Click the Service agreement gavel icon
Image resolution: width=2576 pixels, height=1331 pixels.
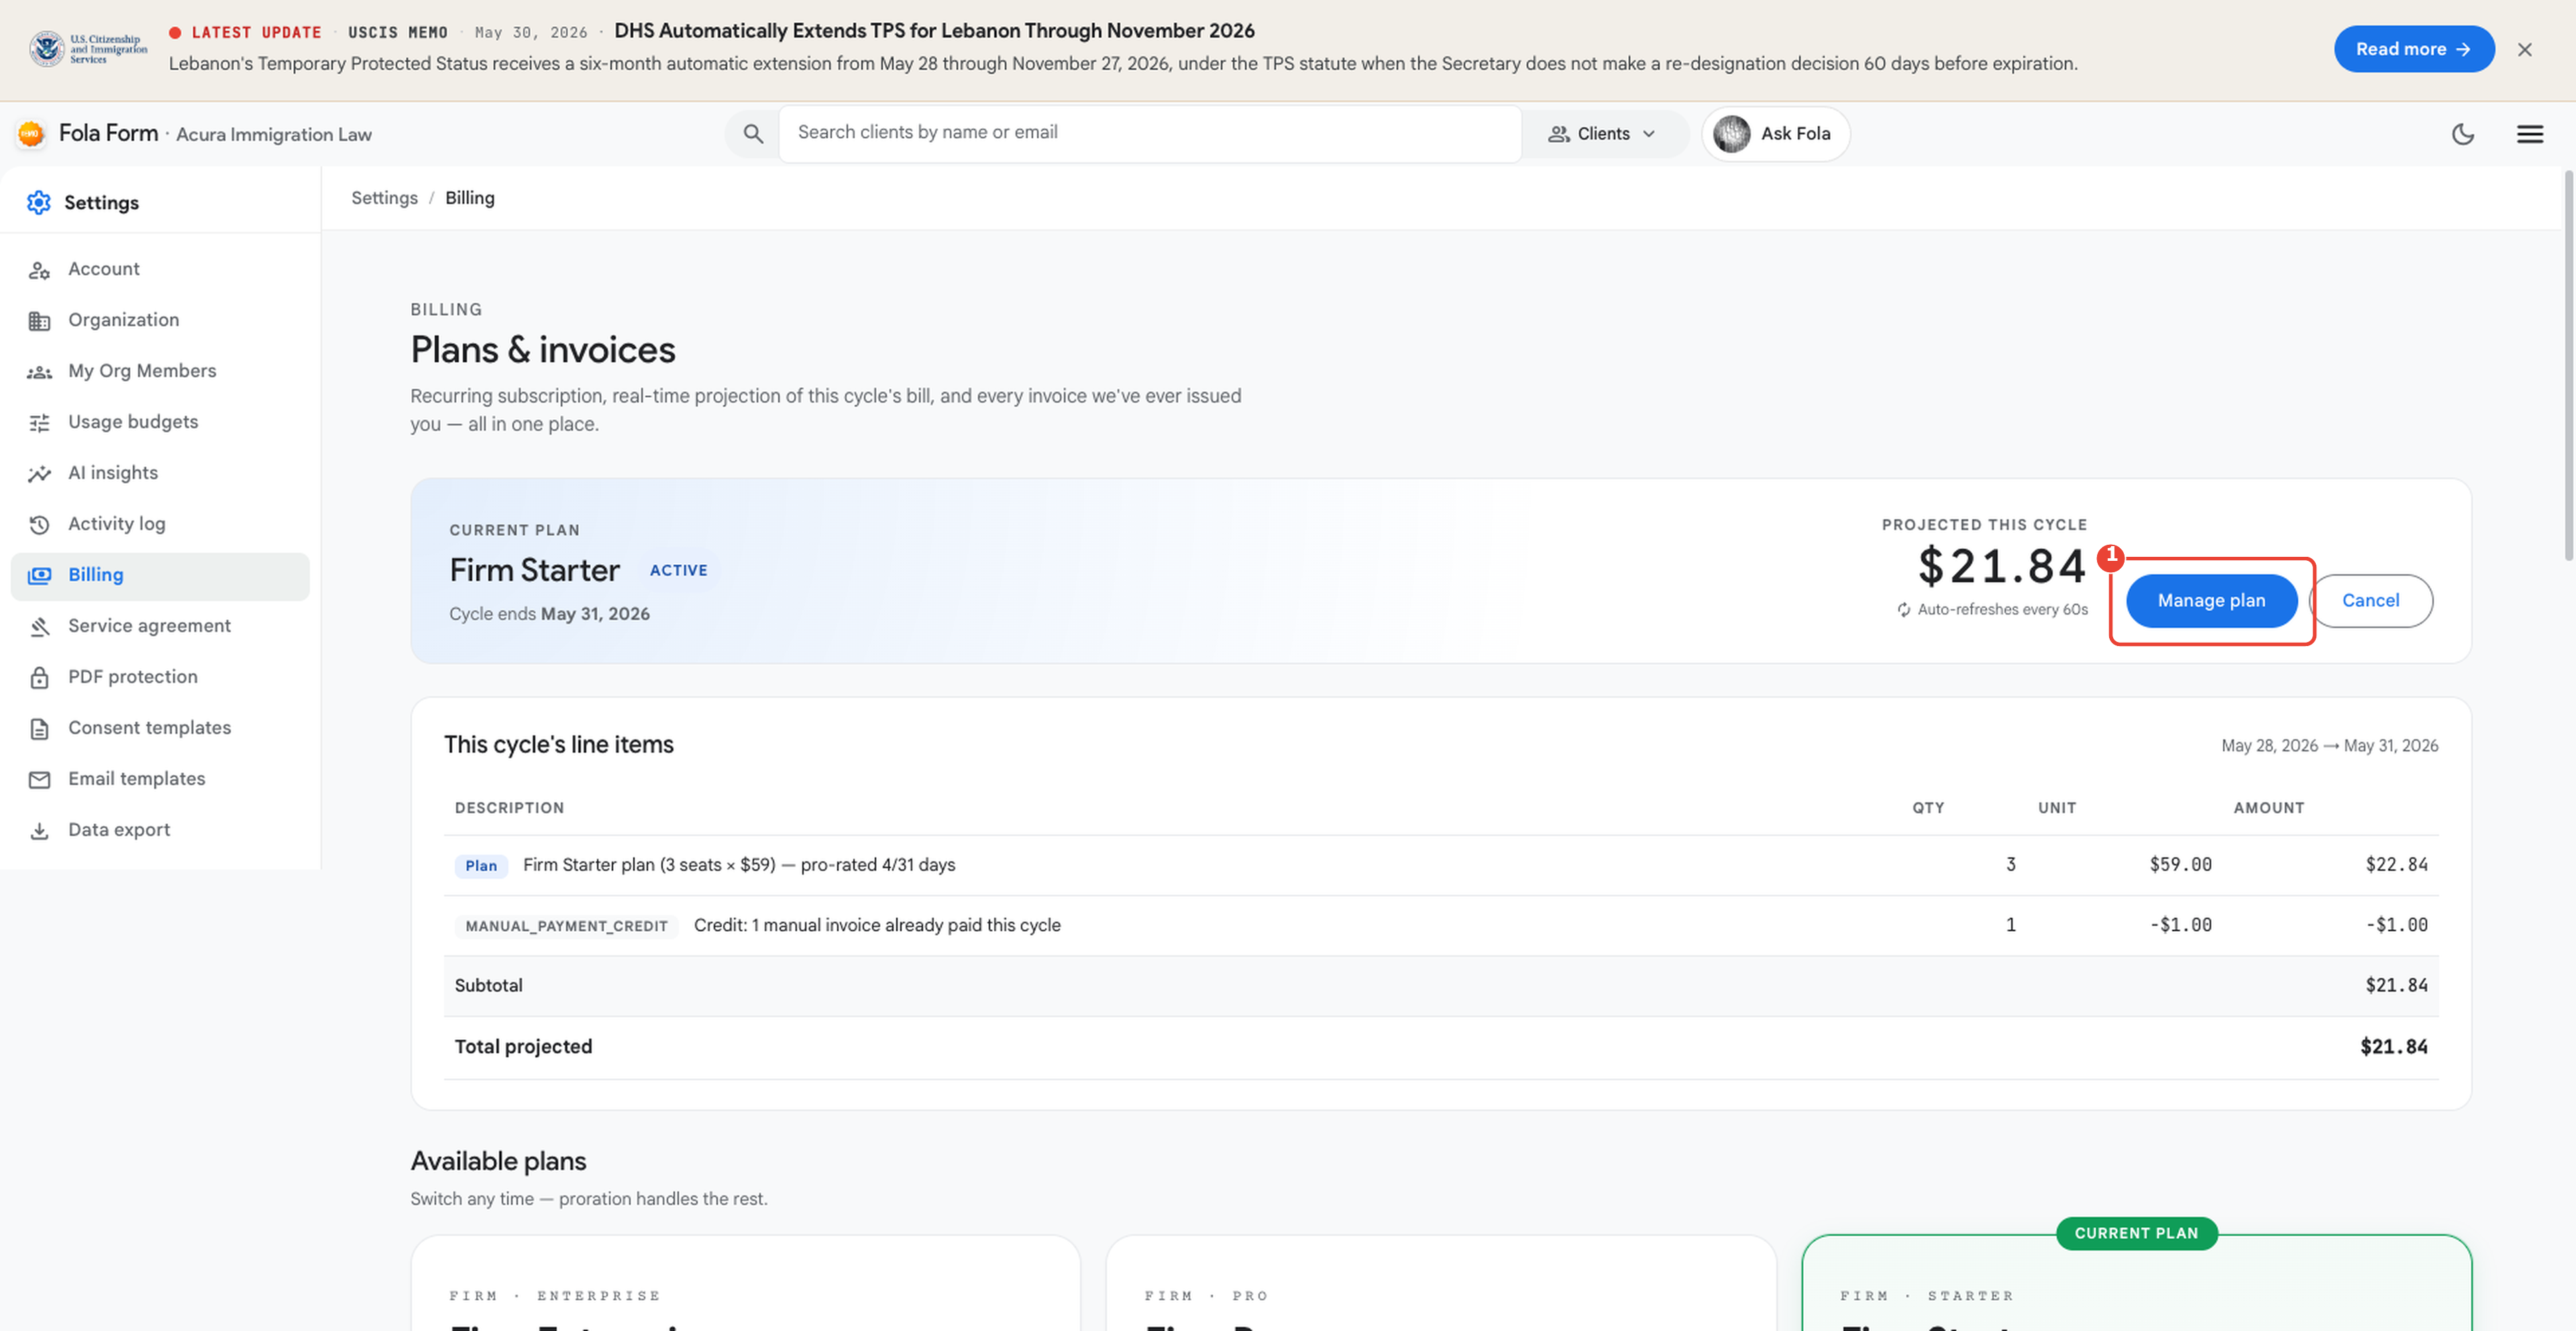coord(39,627)
